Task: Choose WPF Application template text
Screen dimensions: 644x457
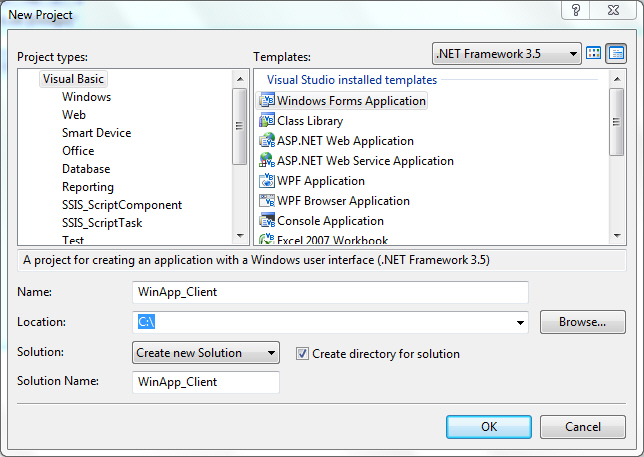Action: [x=321, y=181]
